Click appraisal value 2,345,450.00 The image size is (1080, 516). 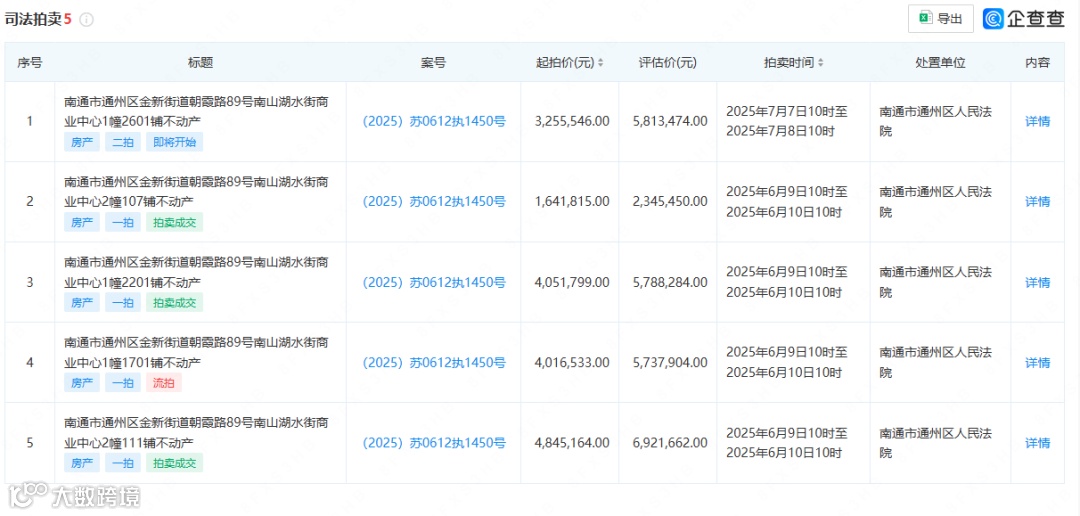coord(669,201)
